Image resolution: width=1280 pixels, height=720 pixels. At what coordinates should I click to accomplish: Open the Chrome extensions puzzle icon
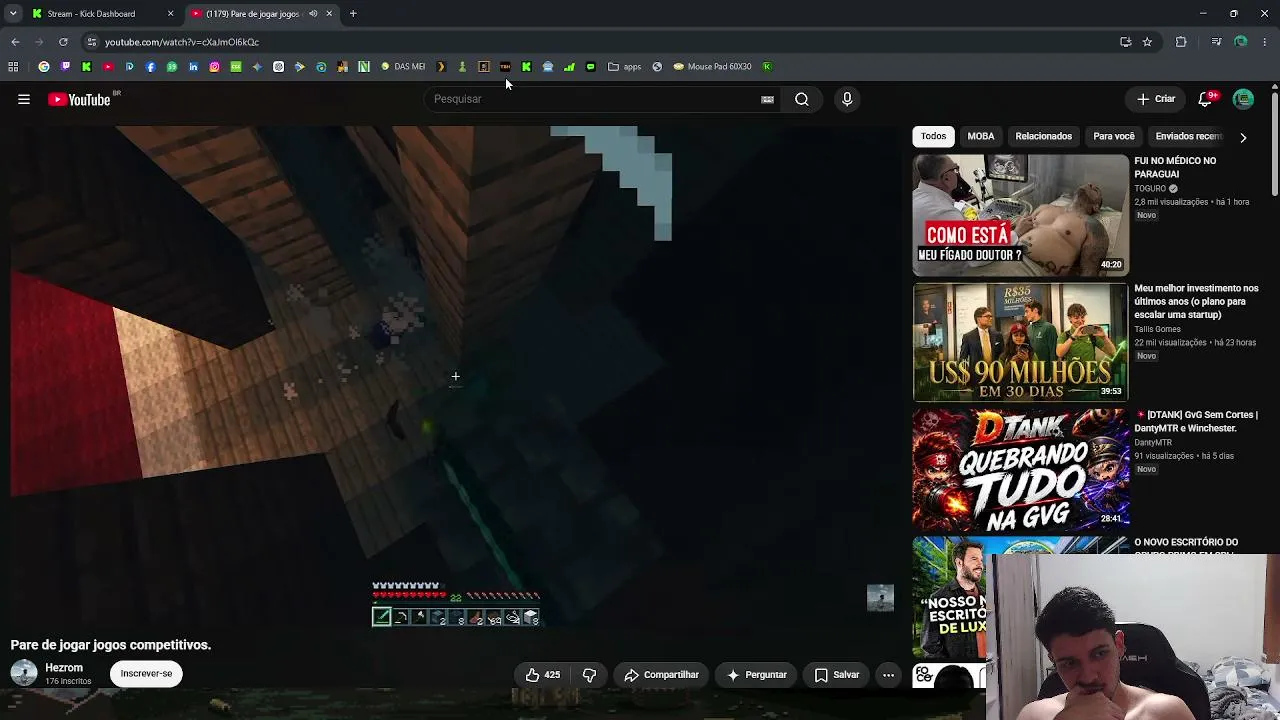[1181, 42]
